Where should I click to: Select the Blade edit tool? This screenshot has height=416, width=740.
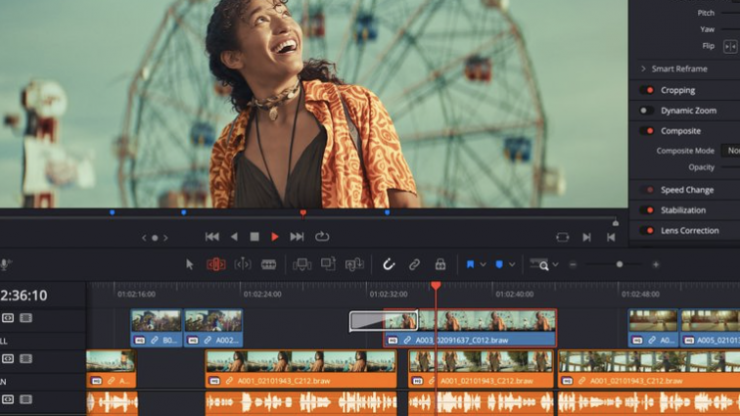coord(269,264)
